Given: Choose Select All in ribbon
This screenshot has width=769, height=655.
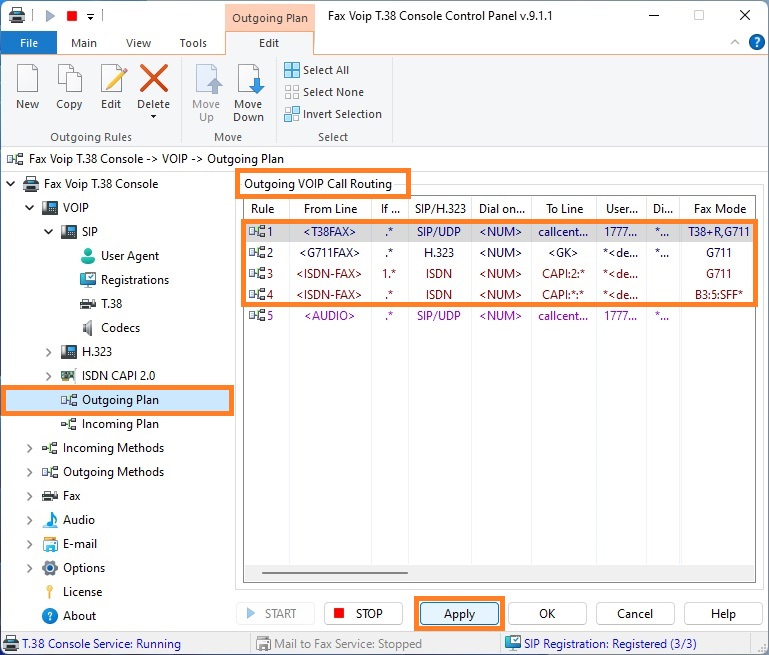Looking at the screenshot, I should [317, 70].
